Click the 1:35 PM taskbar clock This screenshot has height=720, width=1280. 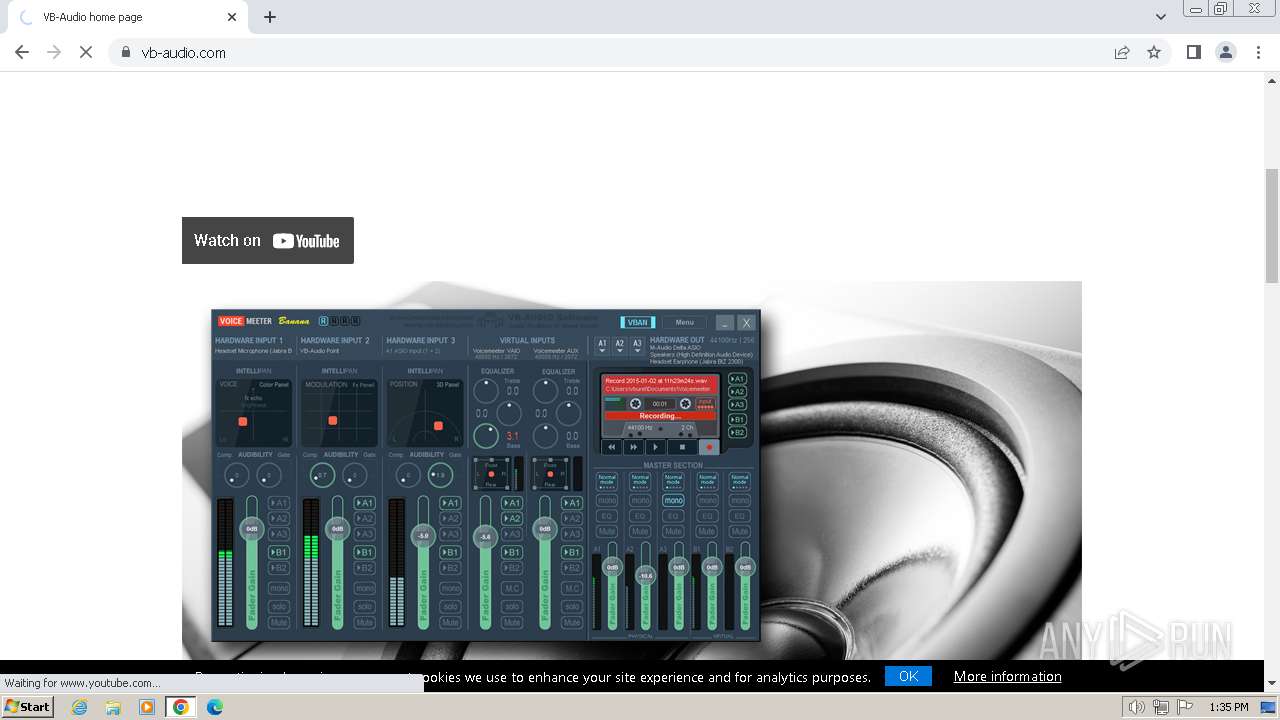coord(1228,707)
